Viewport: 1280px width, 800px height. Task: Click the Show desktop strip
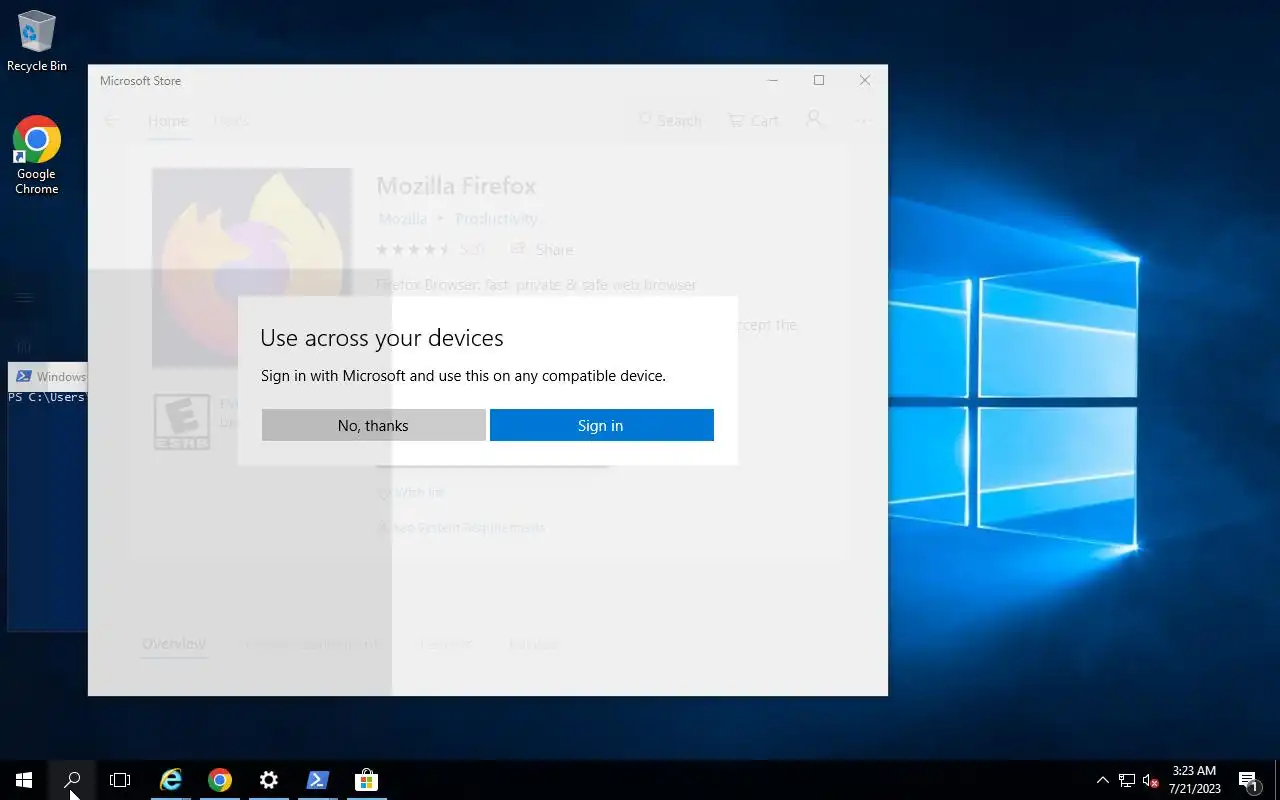click(1277, 780)
